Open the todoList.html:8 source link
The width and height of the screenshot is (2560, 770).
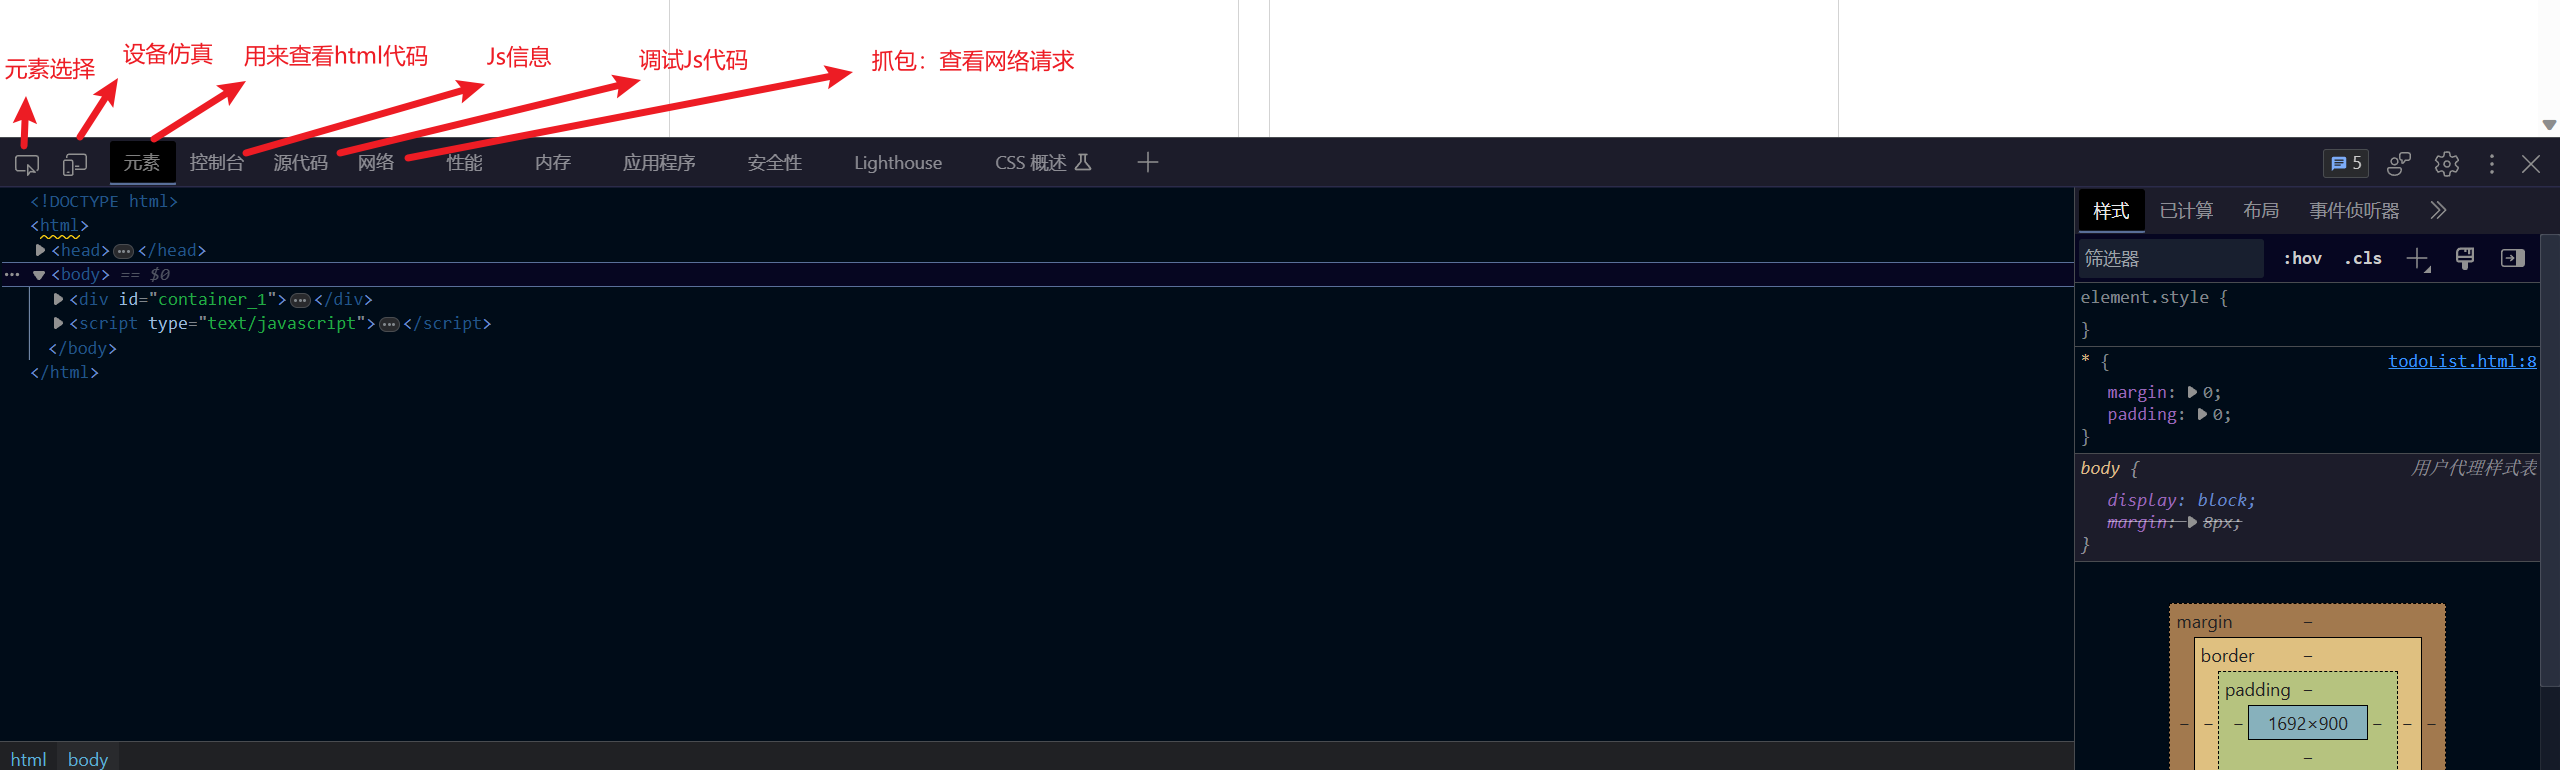coord(2462,361)
